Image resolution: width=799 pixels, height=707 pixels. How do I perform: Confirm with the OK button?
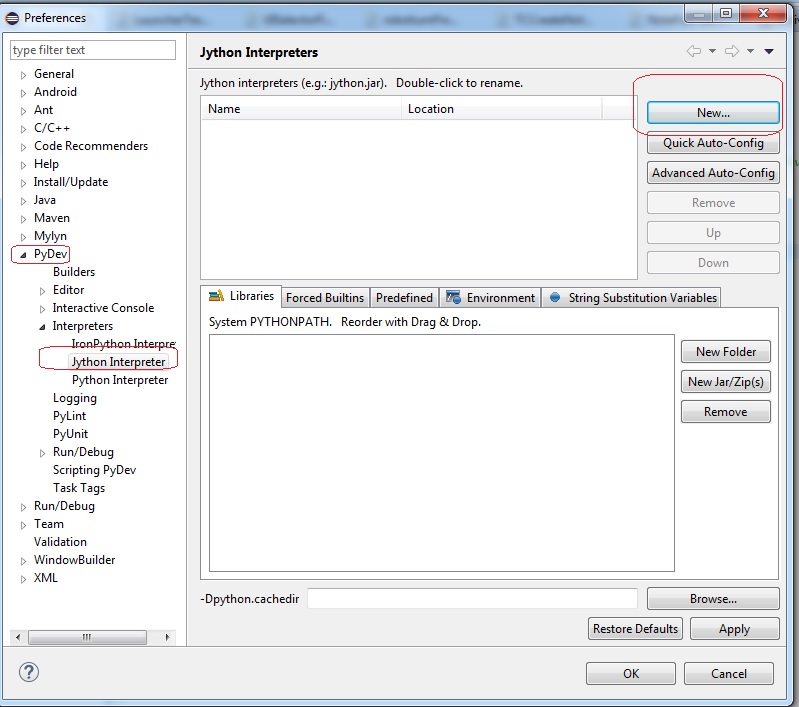pyautogui.click(x=631, y=674)
